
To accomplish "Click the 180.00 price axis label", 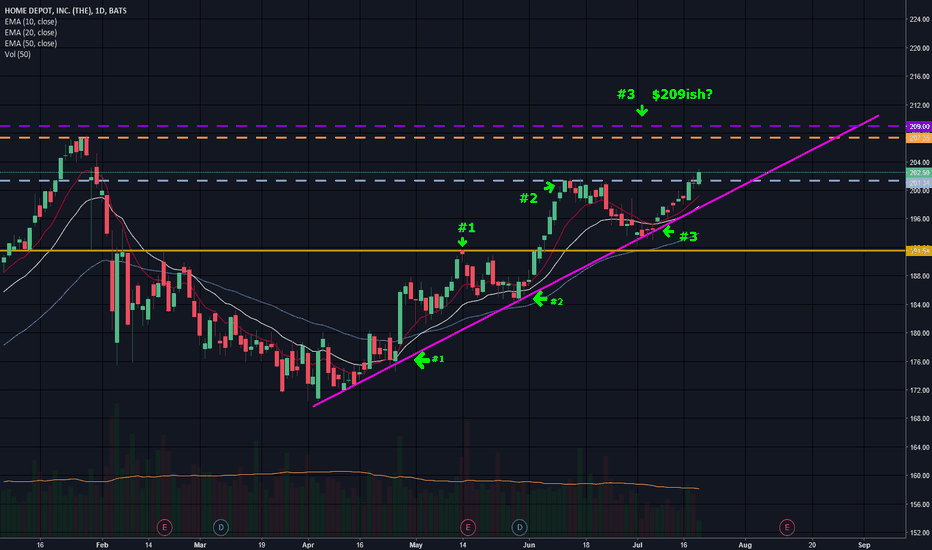I will (x=919, y=334).
